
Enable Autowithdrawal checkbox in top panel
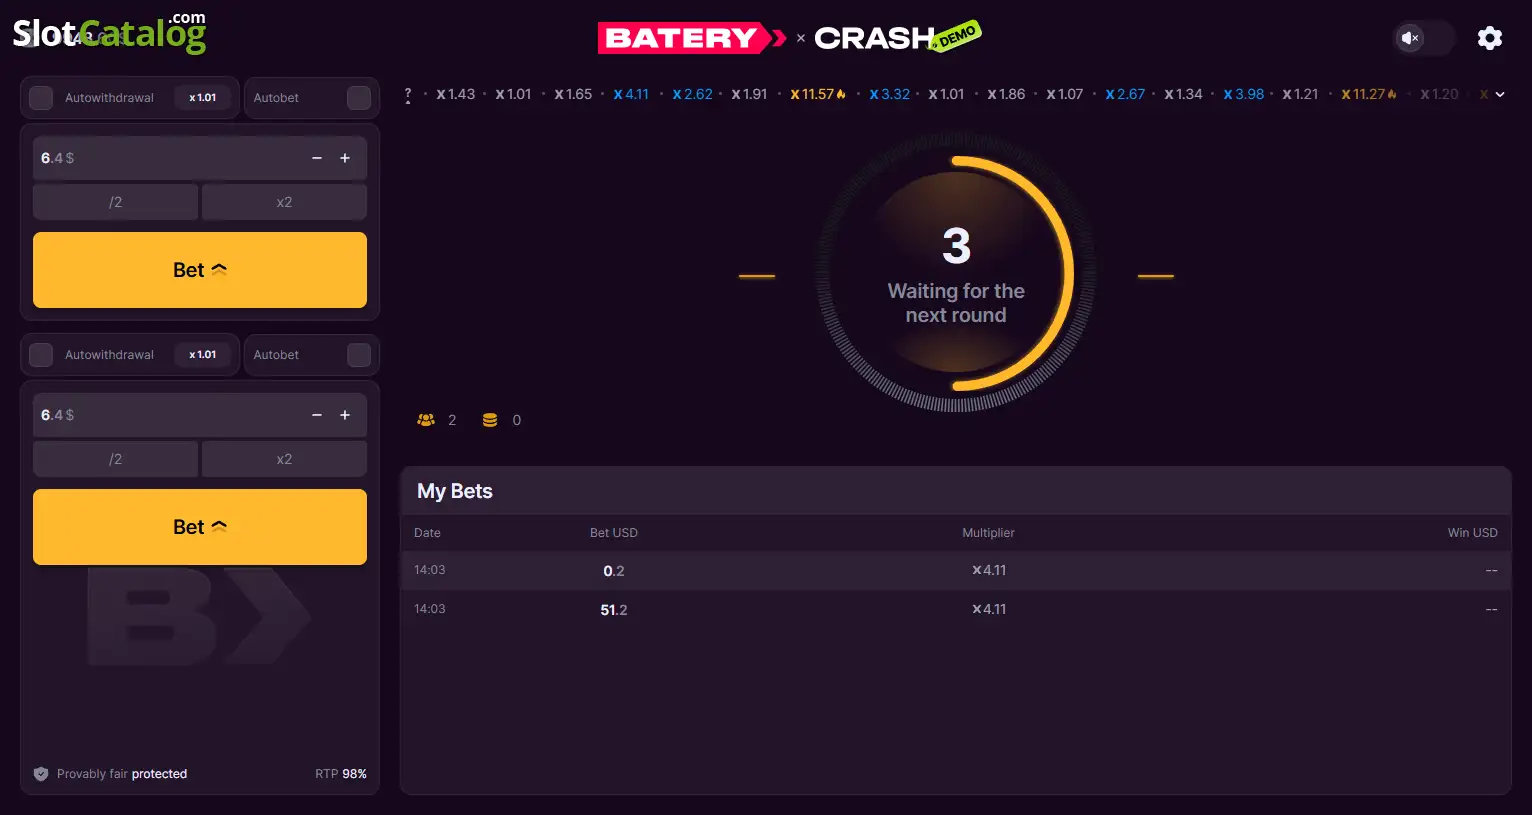(x=41, y=98)
